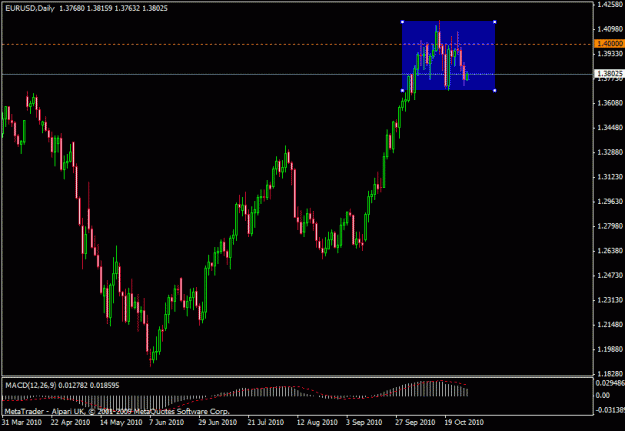Click the 7 Jun 2010 date label
The width and height of the screenshot is (625, 431).
click(167, 422)
